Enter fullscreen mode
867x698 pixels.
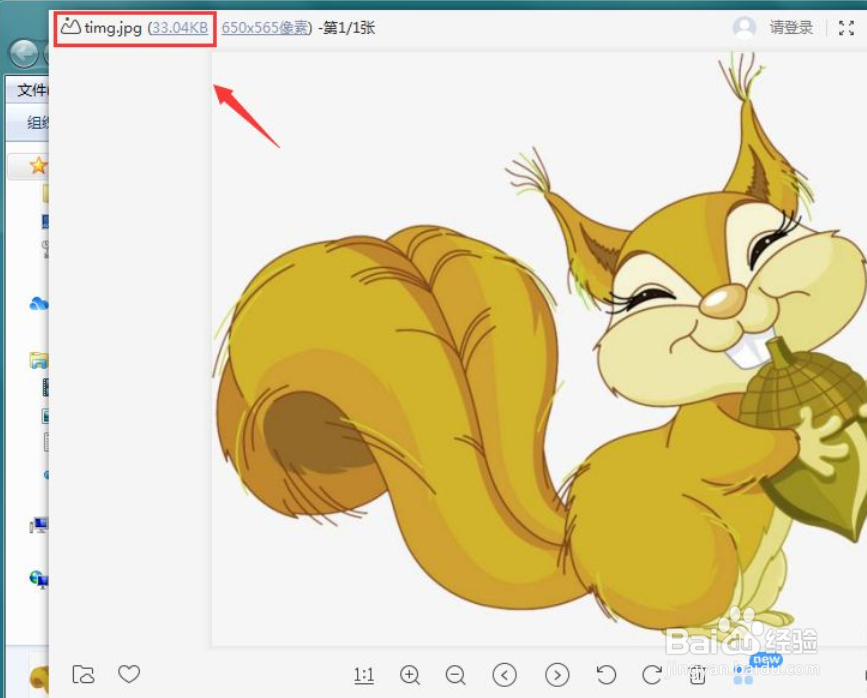[x=846, y=29]
